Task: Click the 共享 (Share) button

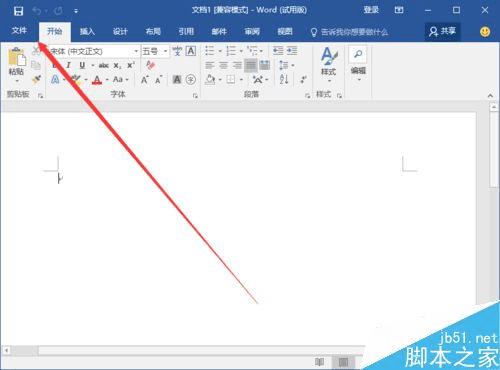Action: (442, 32)
